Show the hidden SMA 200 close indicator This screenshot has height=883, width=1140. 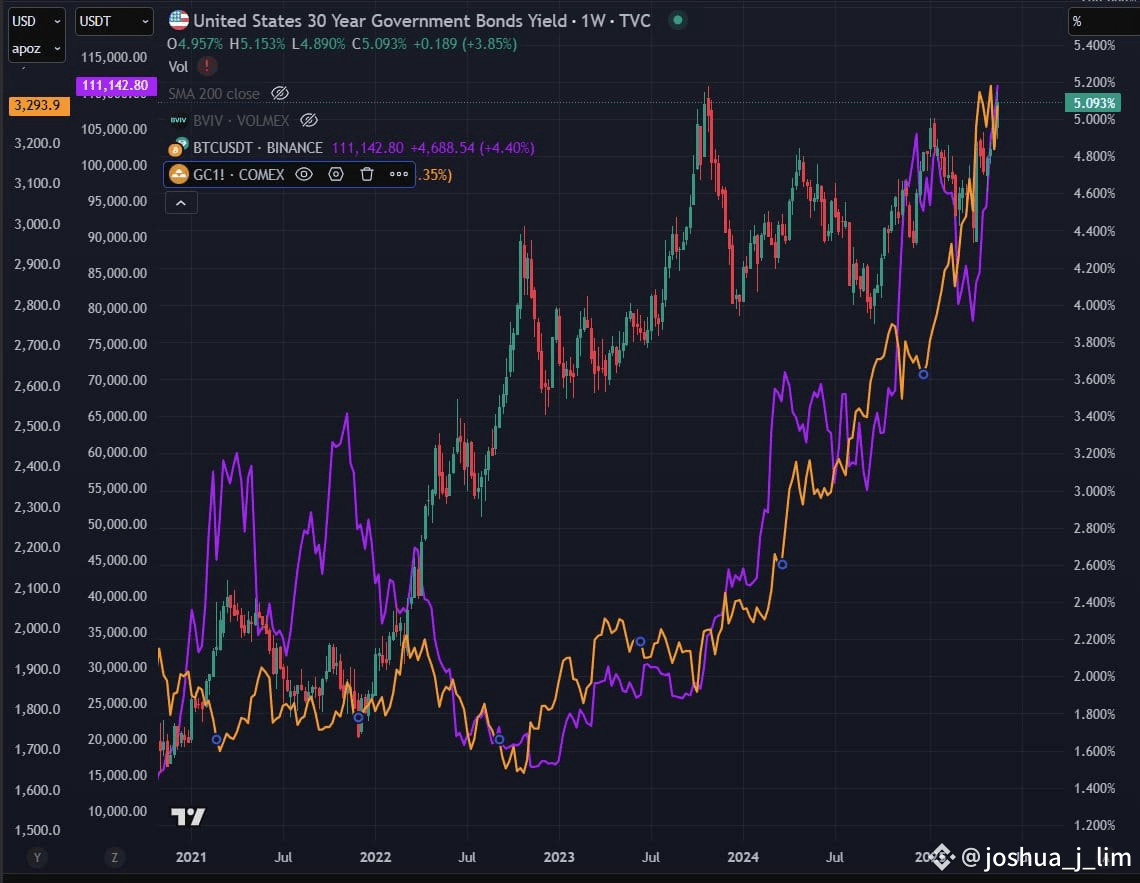pos(280,93)
